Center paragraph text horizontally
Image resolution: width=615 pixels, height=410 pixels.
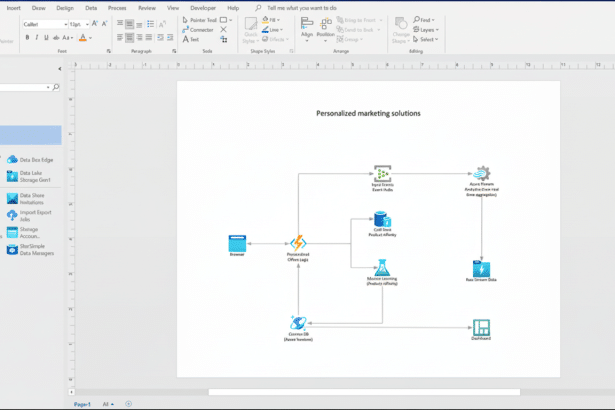click(x=129, y=38)
